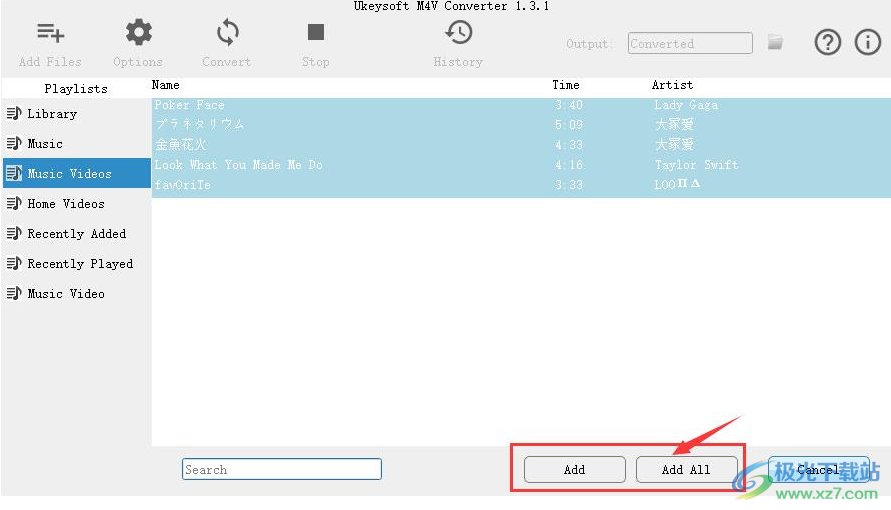Click the Taylor Swift artist cell
This screenshot has height=510, width=891.
coord(696,165)
